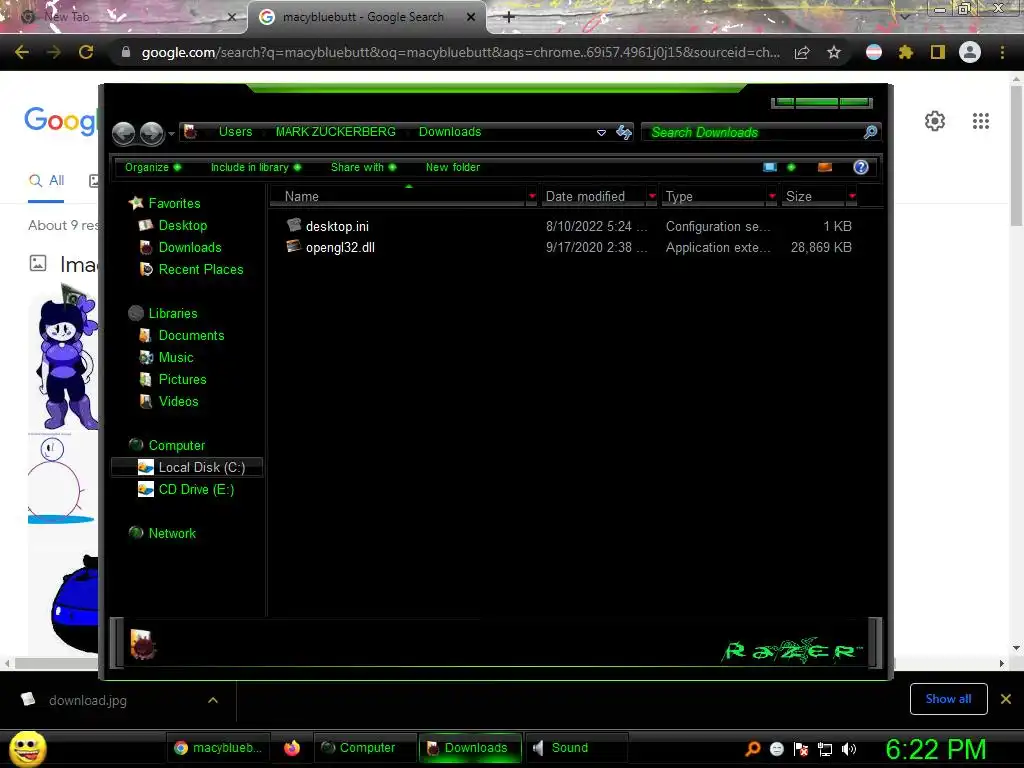
Task: Open the Name column filter arrow
Action: click(532, 197)
